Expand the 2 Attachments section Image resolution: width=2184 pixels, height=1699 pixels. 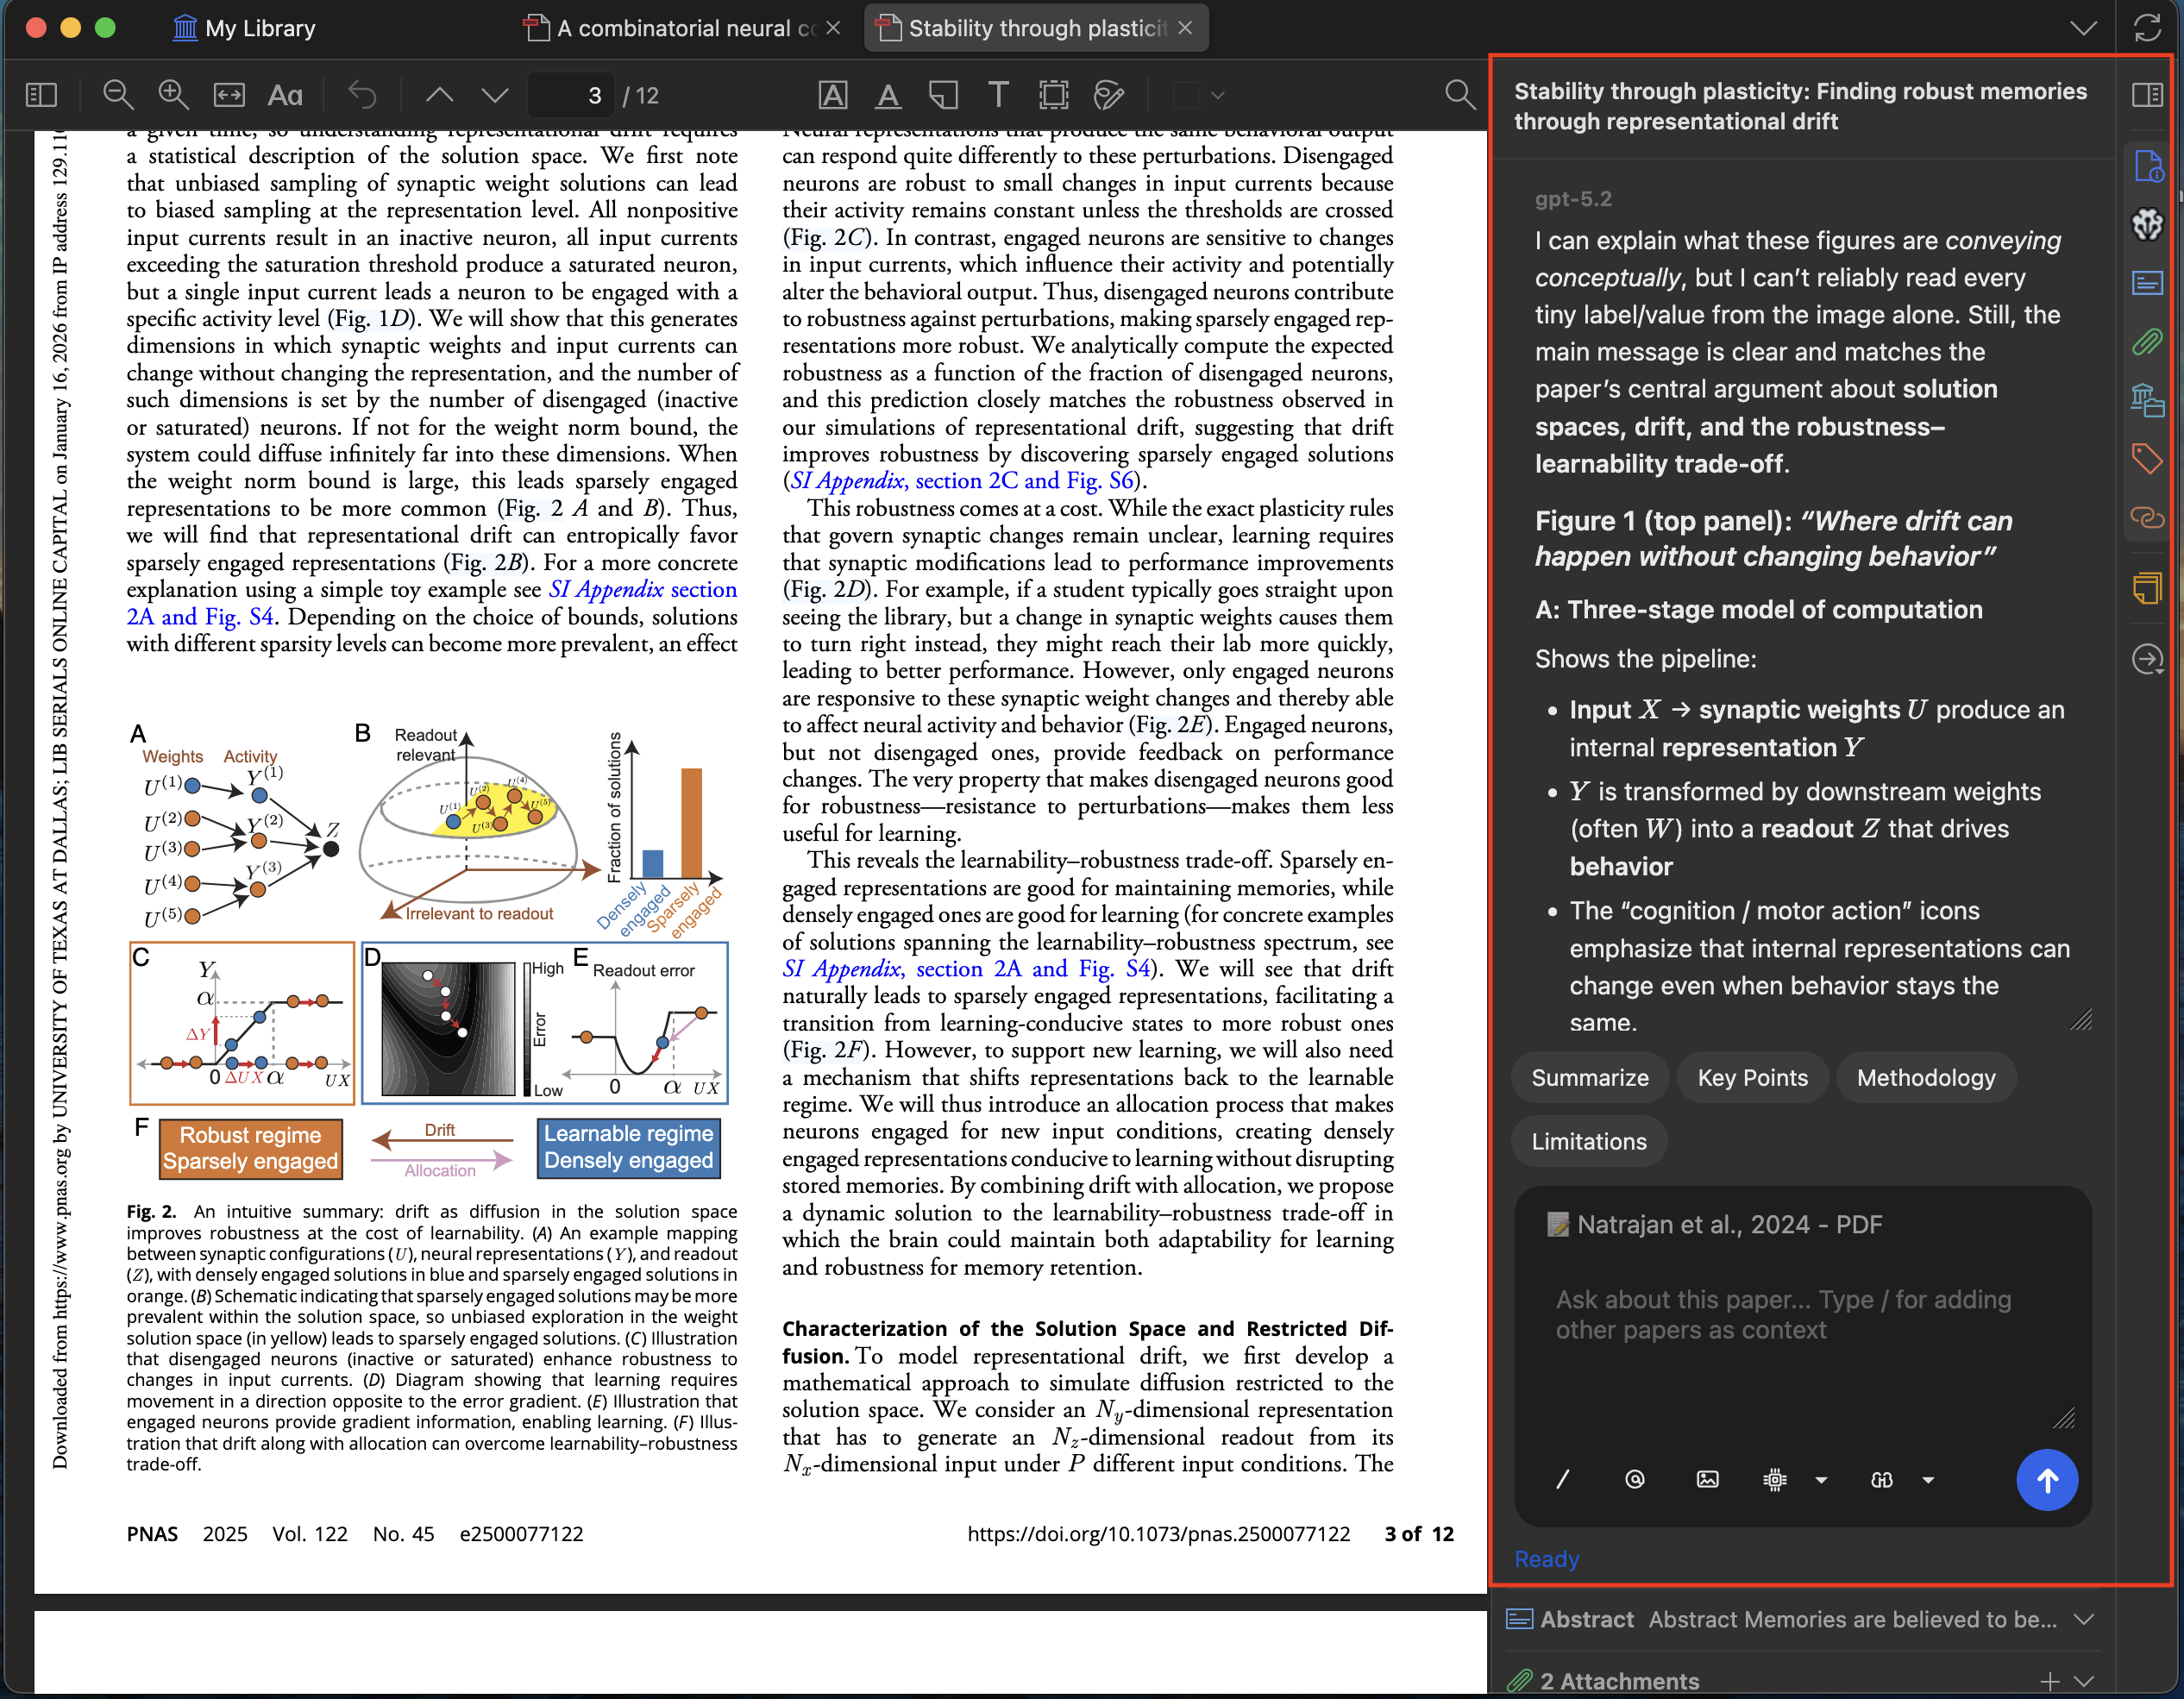(2082, 1681)
